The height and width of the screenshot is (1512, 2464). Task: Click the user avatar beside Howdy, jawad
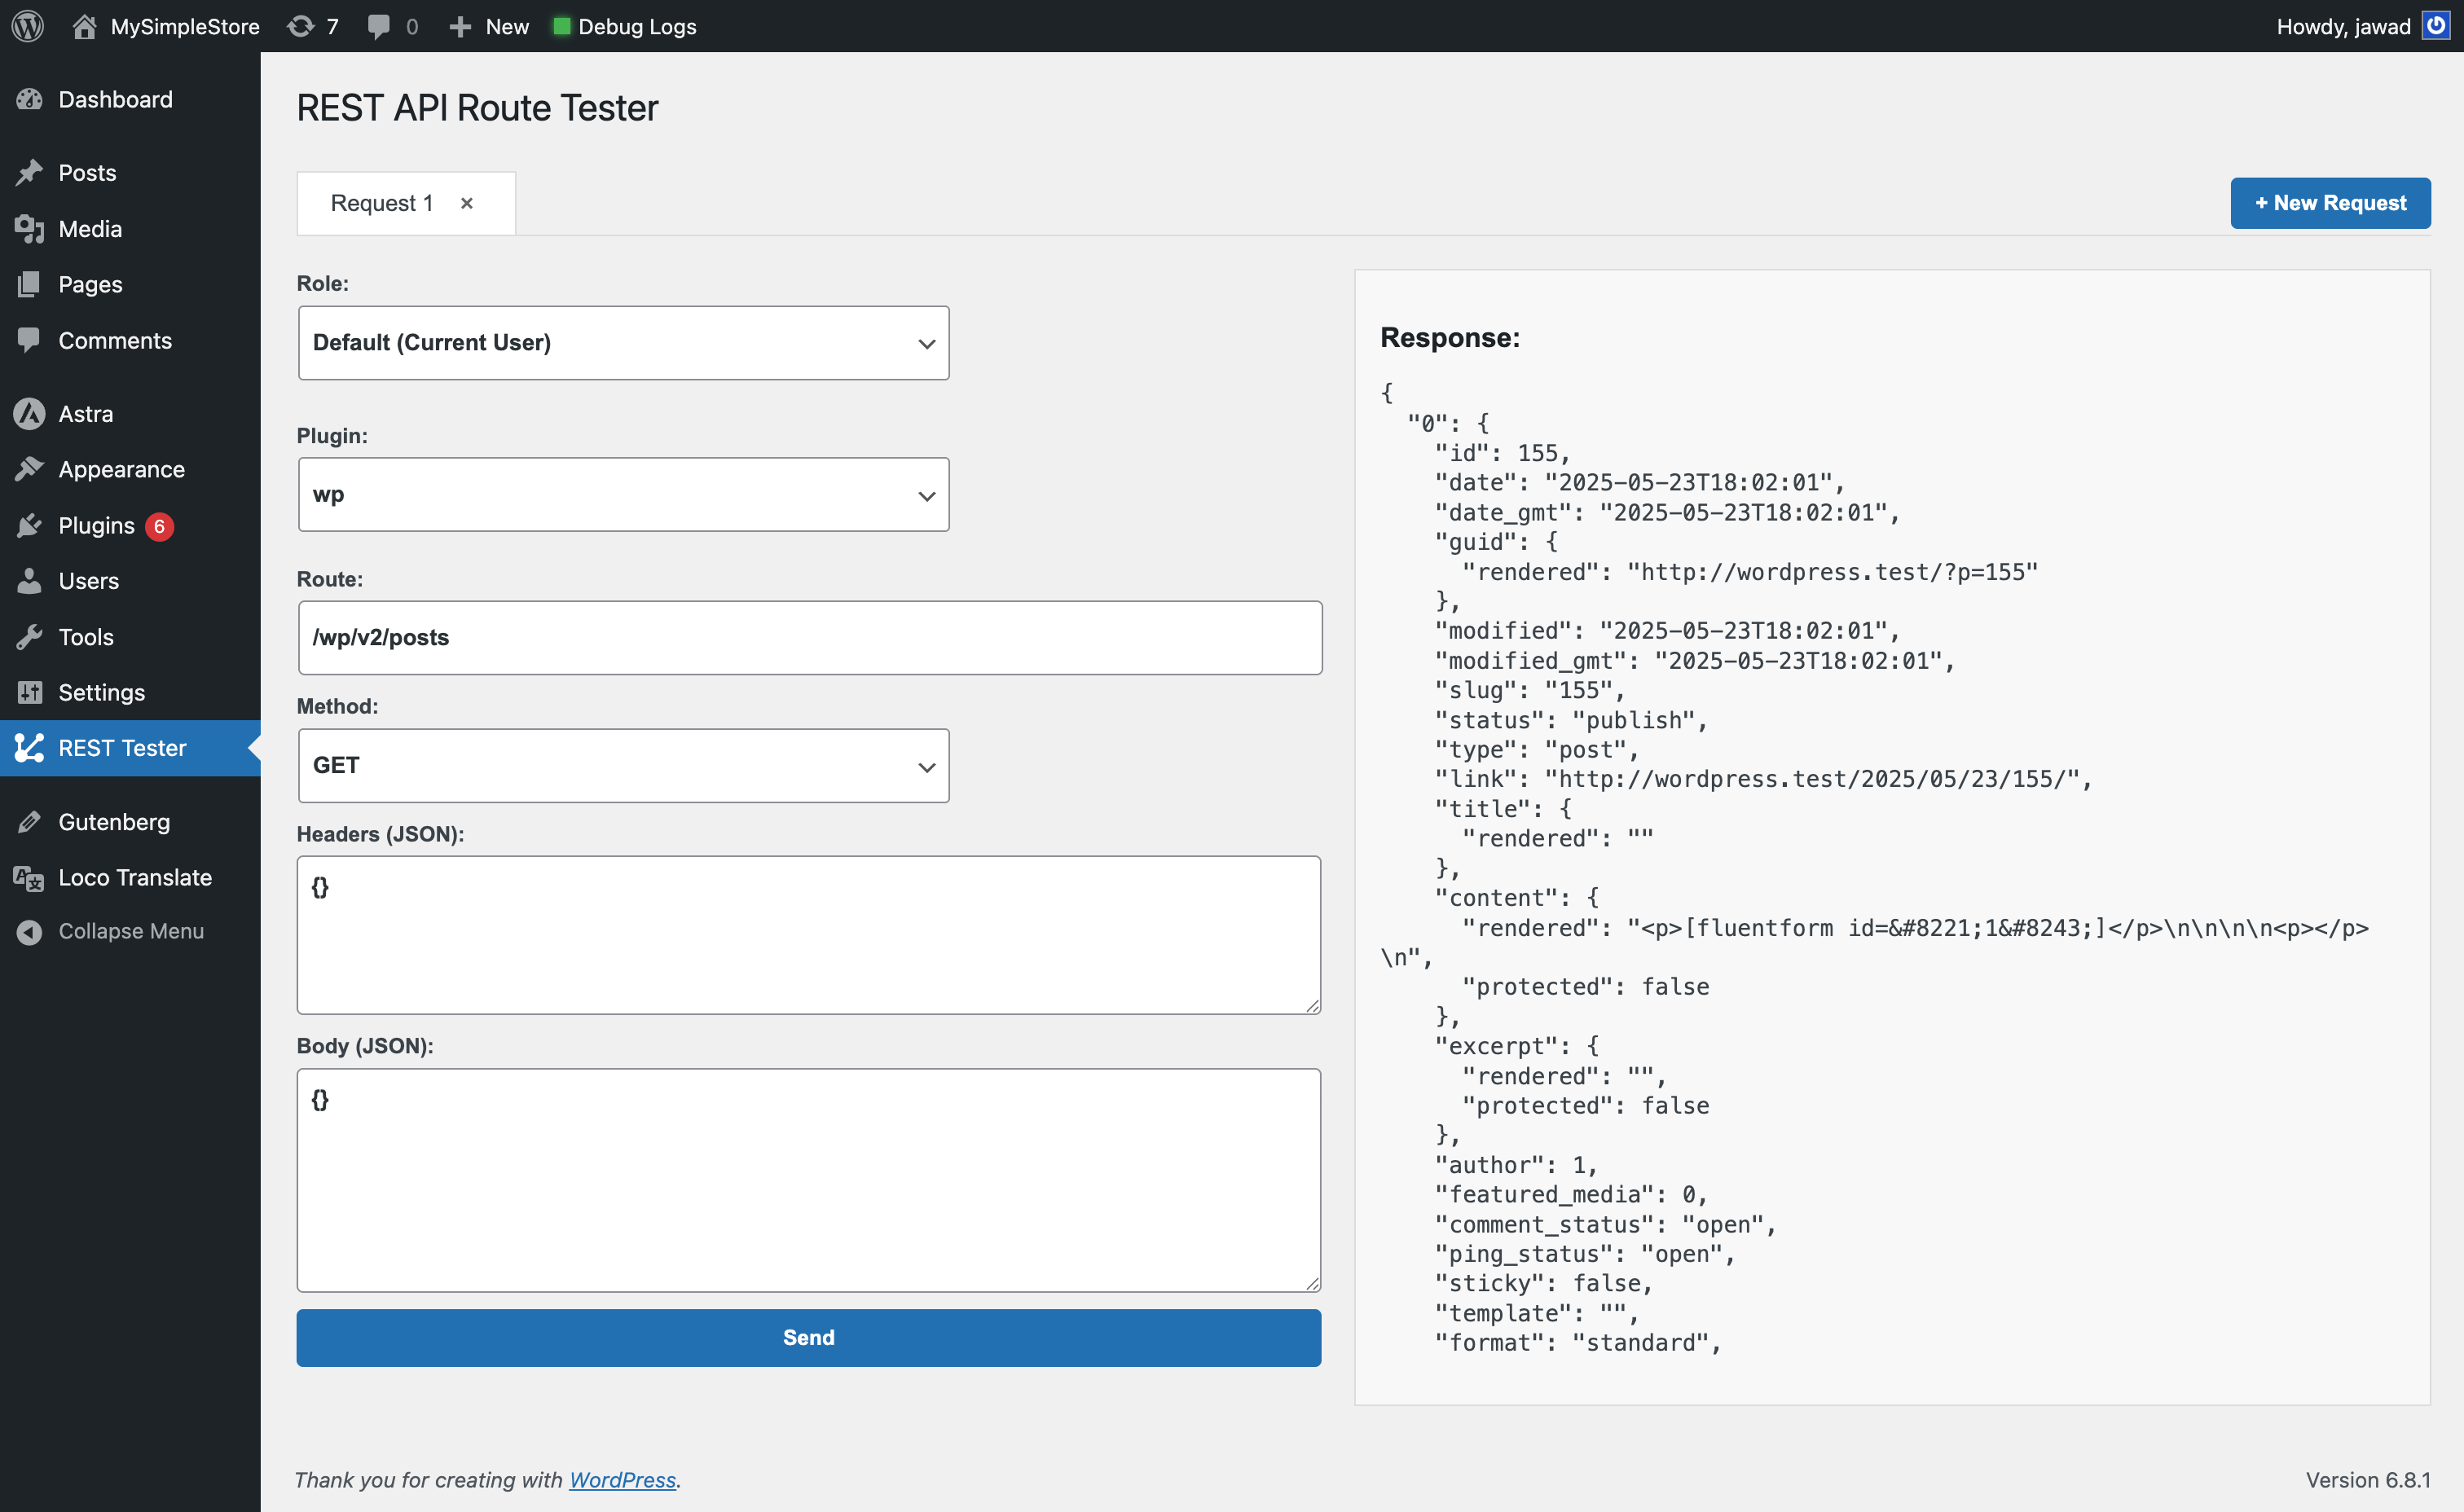tap(2436, 25)
